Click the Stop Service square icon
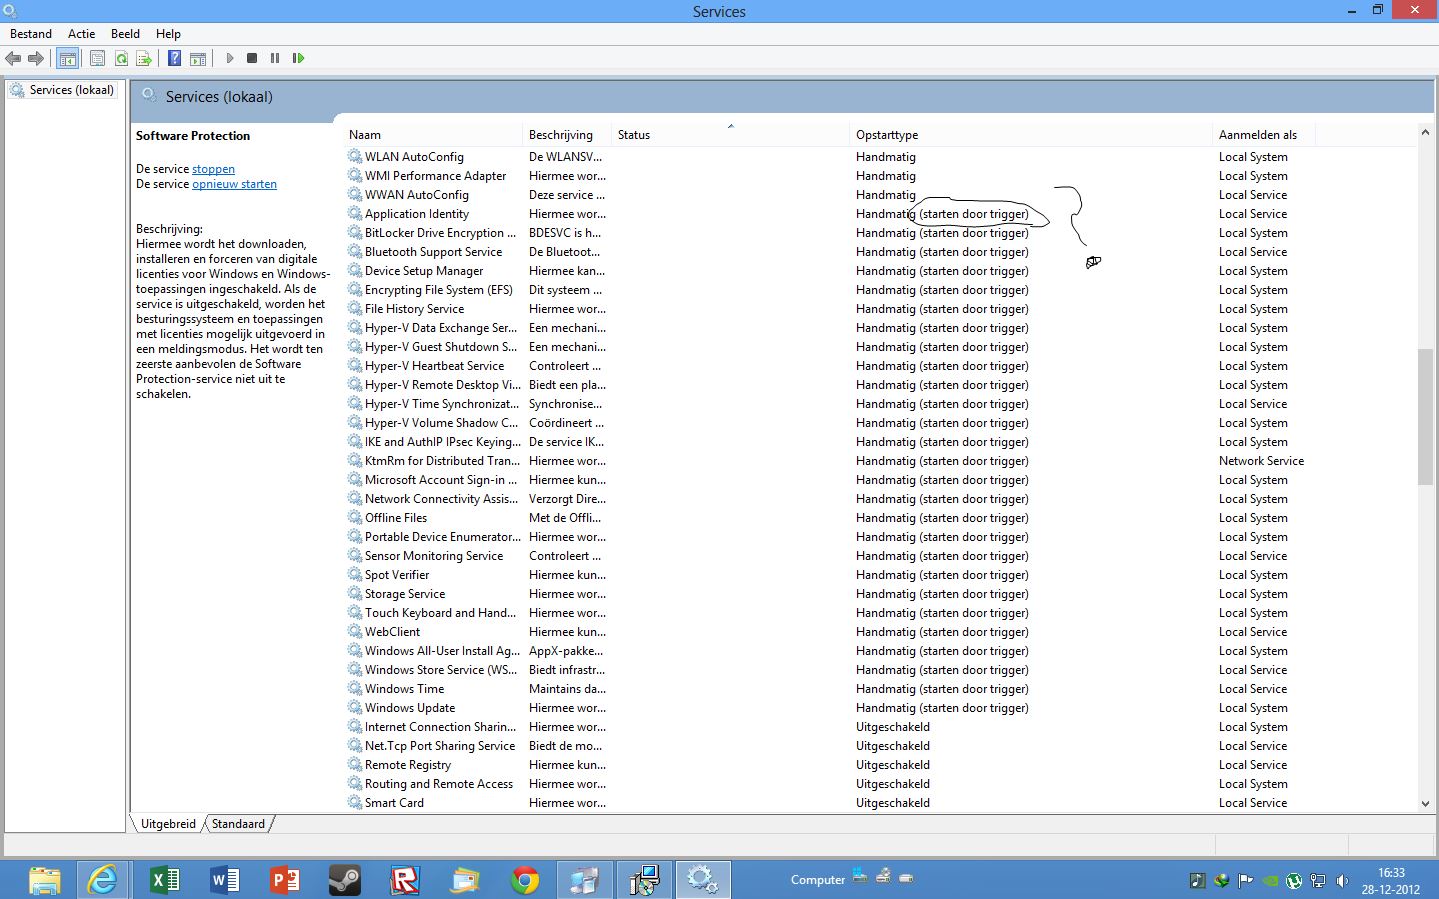The width and height of the screenshot is (1439, 899). point(252,58)
